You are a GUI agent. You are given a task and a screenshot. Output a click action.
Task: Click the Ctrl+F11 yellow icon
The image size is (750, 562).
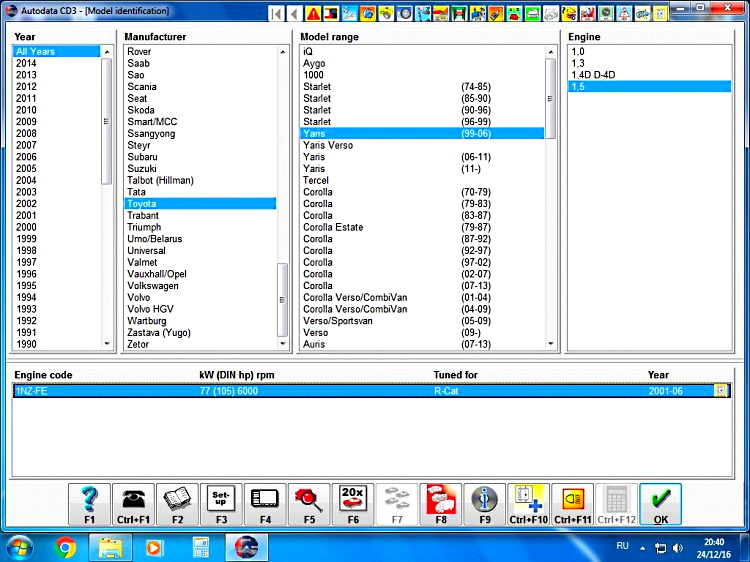click(x=572, y=501)
